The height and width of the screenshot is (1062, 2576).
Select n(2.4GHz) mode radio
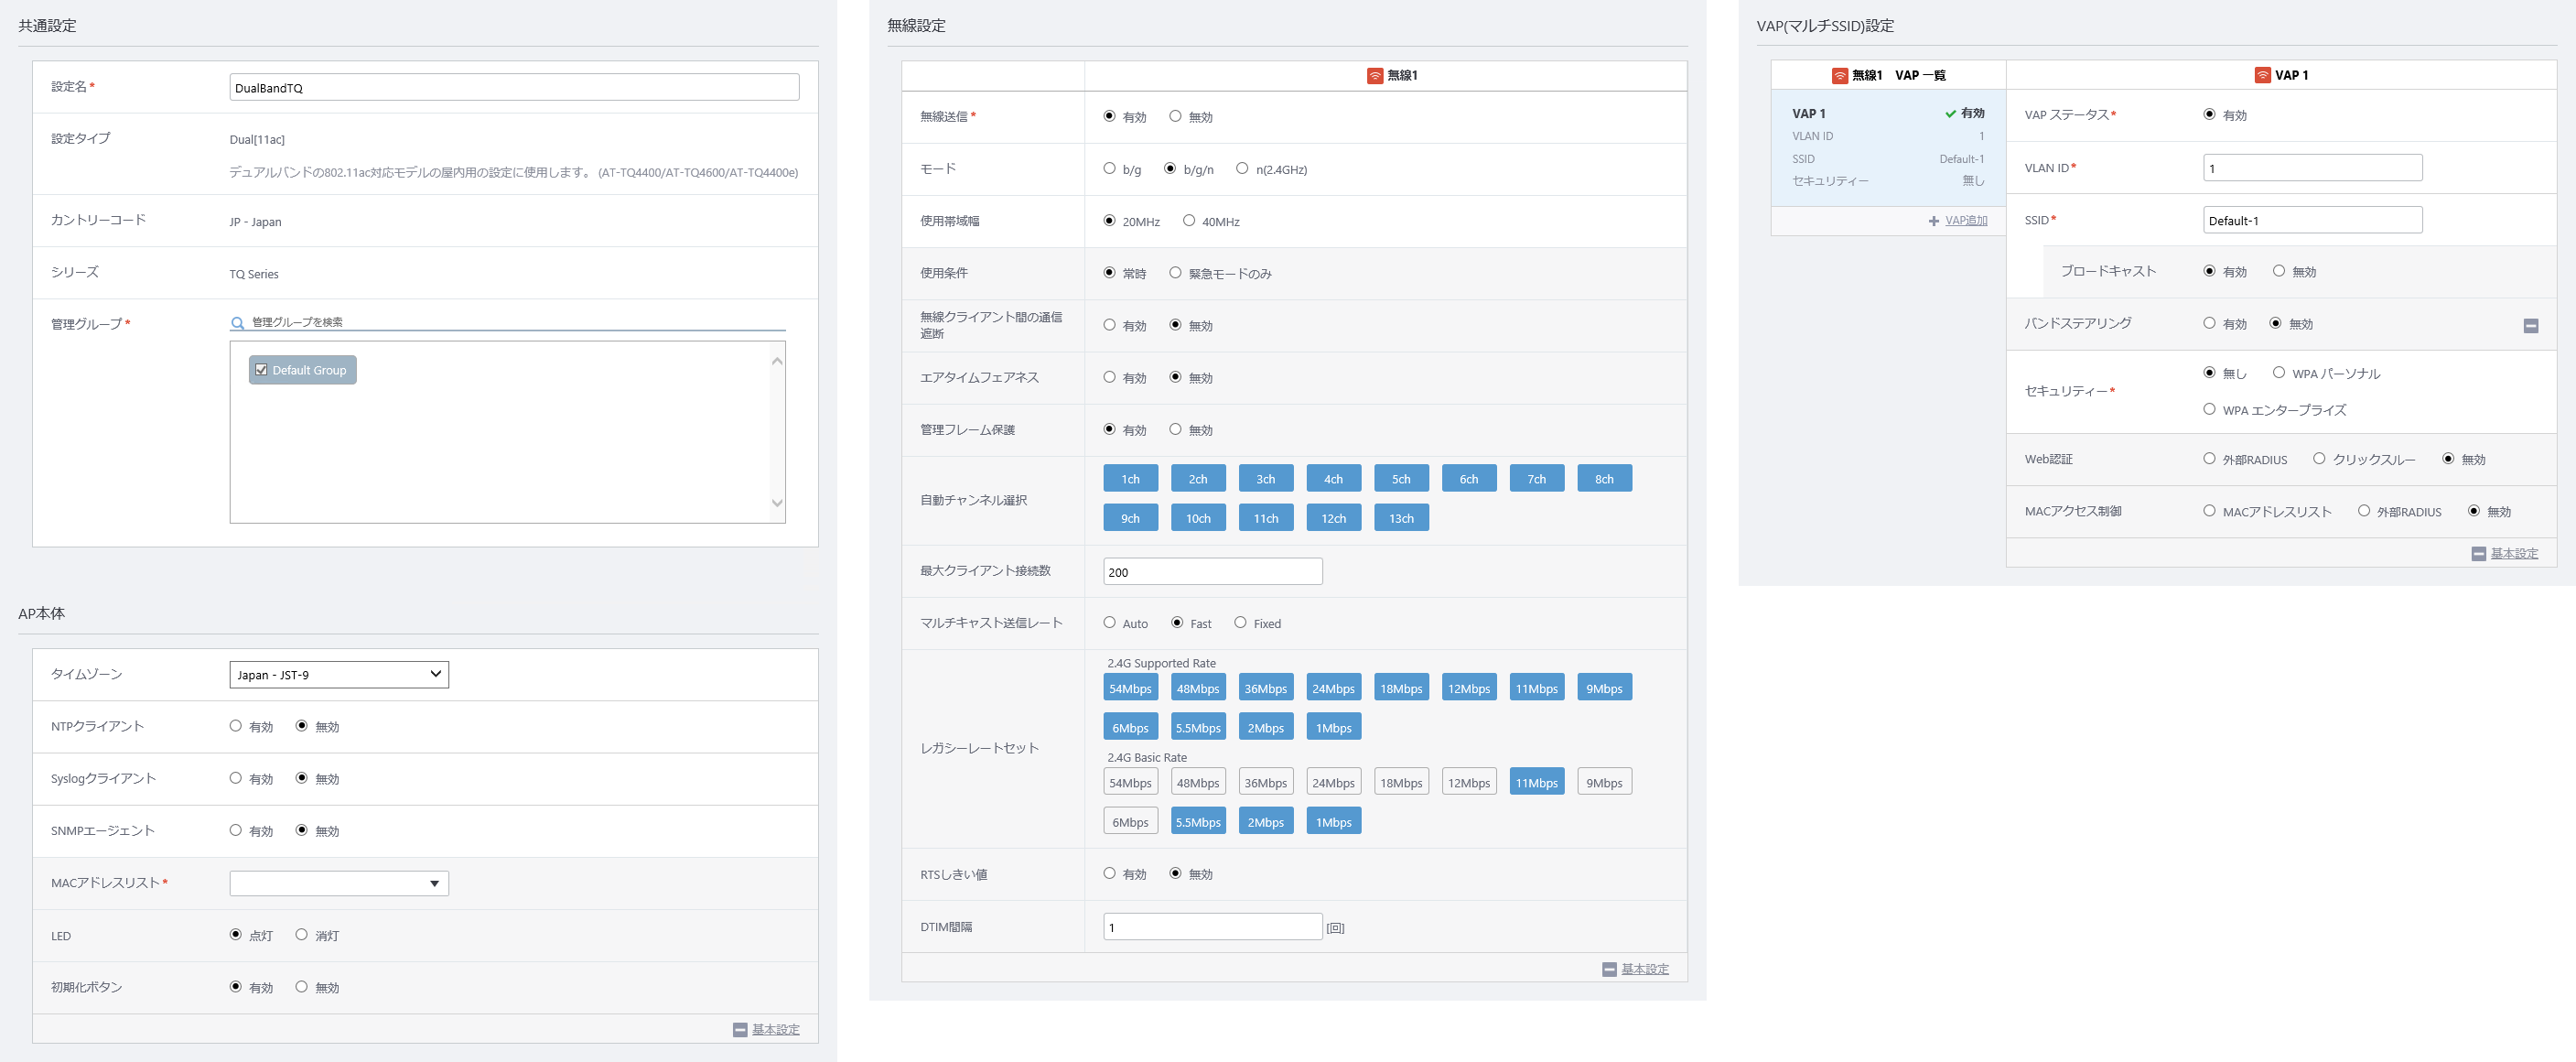[x=1242, y=169]
